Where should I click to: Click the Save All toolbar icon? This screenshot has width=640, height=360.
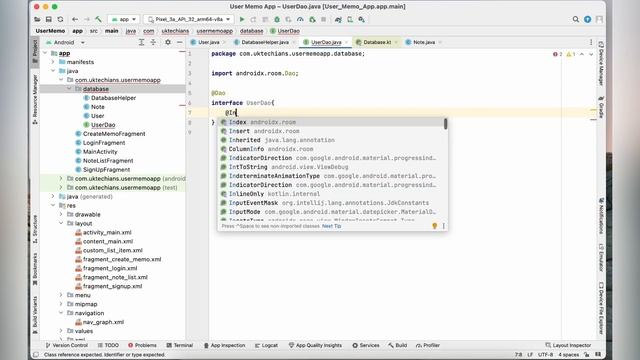tap(49, 19)
